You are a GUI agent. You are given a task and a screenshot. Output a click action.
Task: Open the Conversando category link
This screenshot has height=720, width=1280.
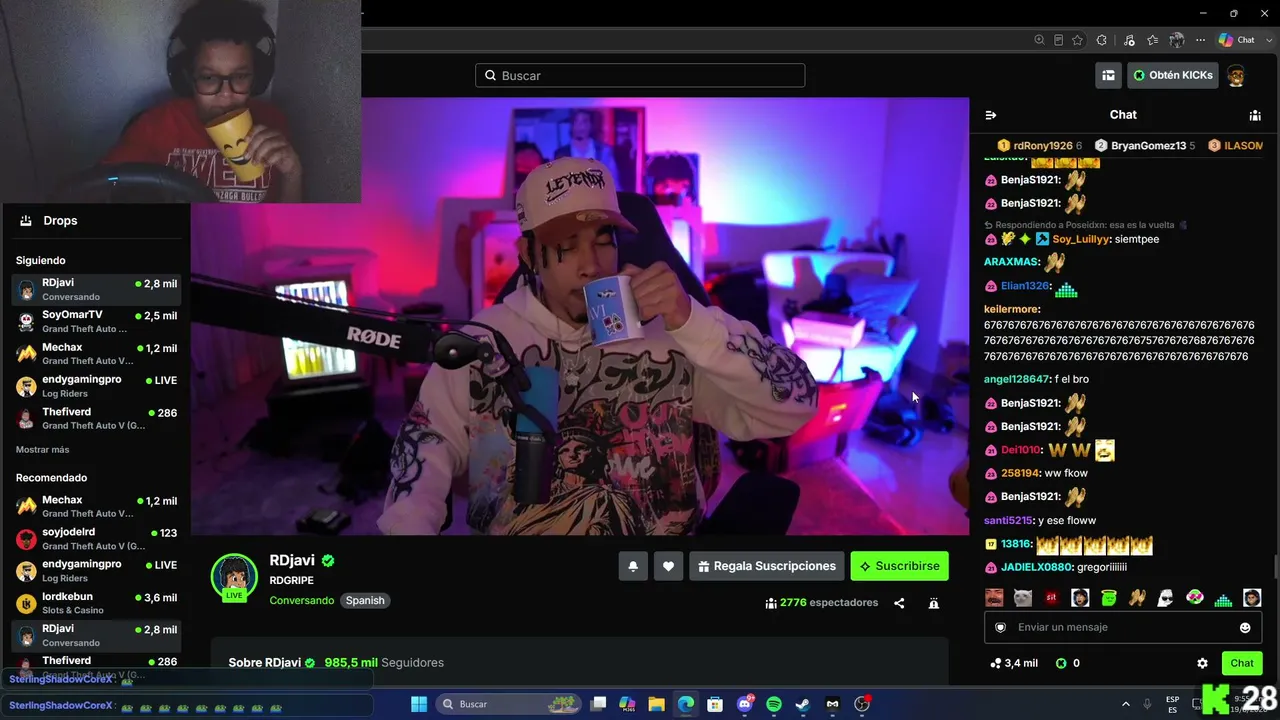click(302, 601)
